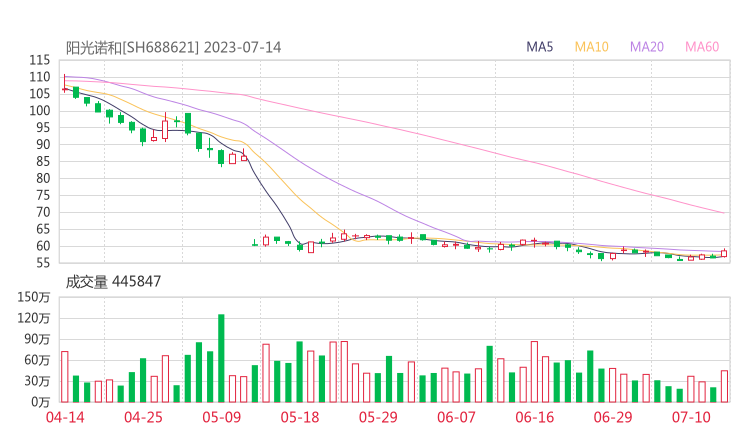Viewport: 740px width, 440px height.
Task: Click the 06-07 date axis label
Action: click(x=456, y=417)
